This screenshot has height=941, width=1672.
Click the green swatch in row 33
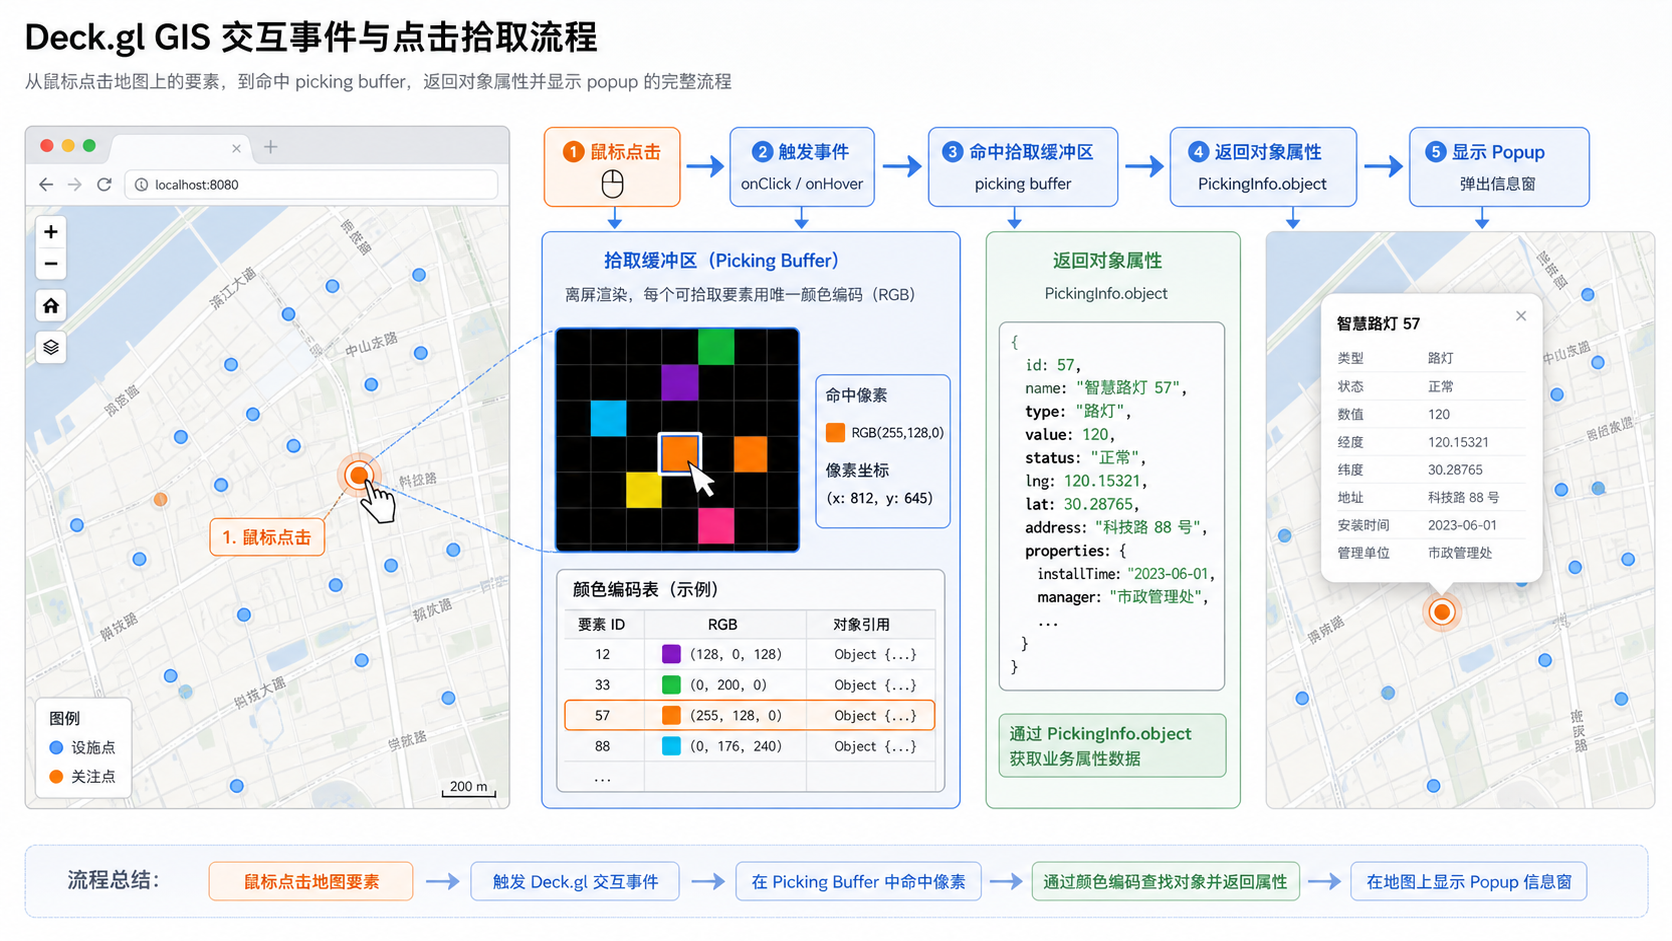(671, 685)
